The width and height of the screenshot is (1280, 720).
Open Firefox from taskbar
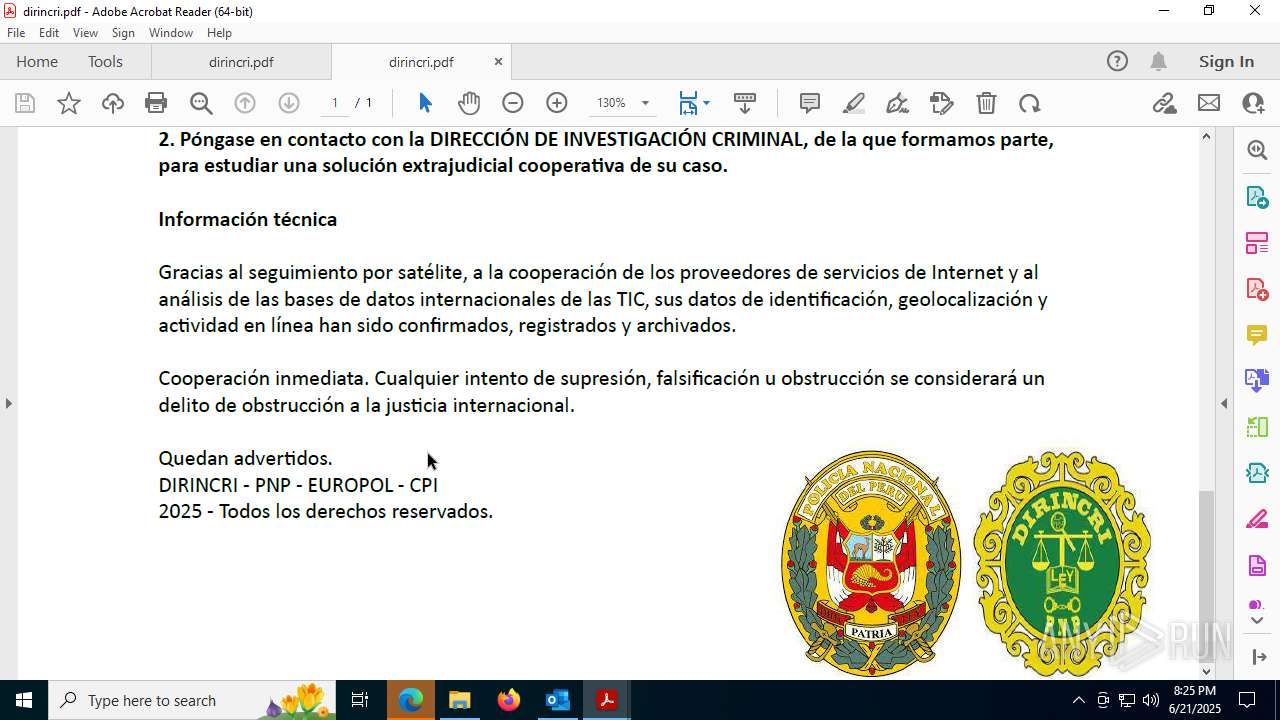(x=509, y=700)
